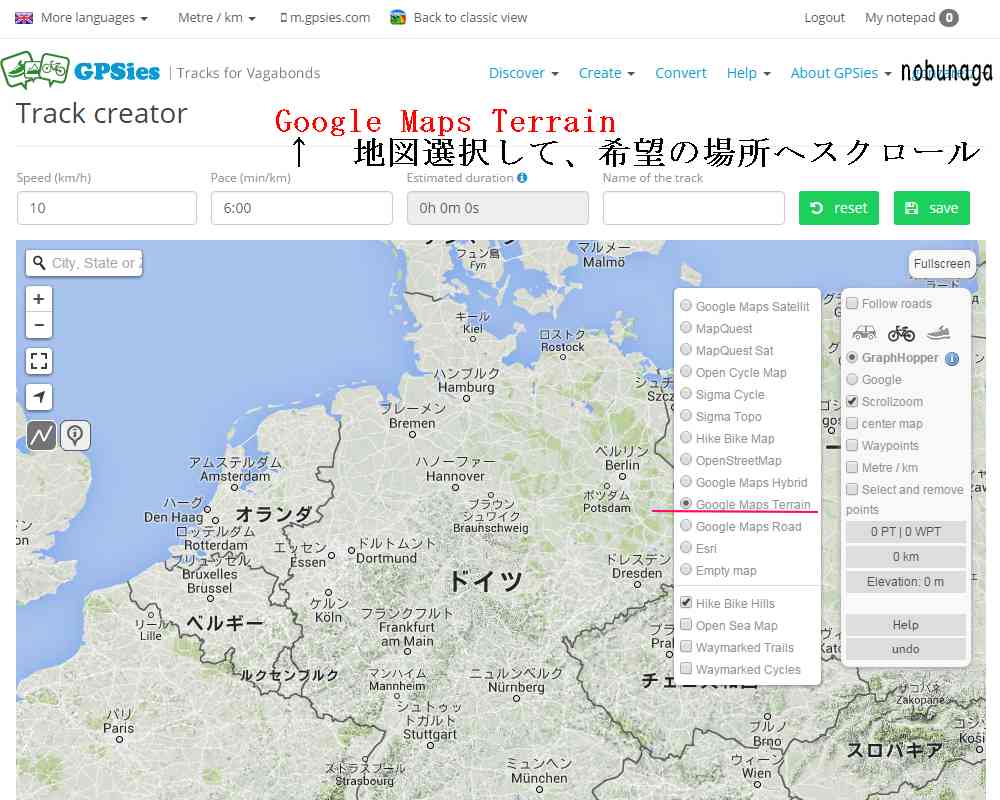Click the GPSies logo icon

pyautogui.click(x=35, y=70)
